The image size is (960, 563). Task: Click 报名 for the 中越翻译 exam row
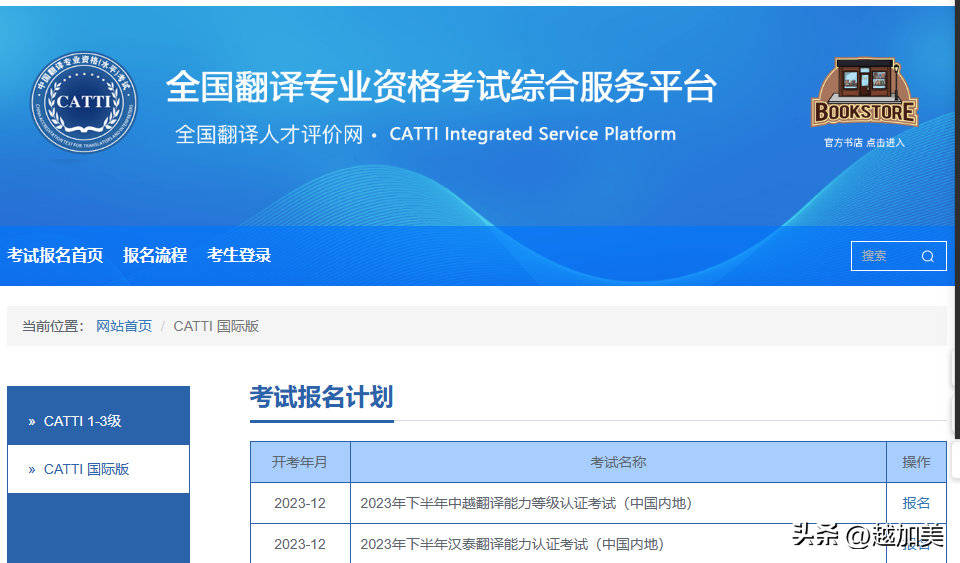[x=916, y=503]
